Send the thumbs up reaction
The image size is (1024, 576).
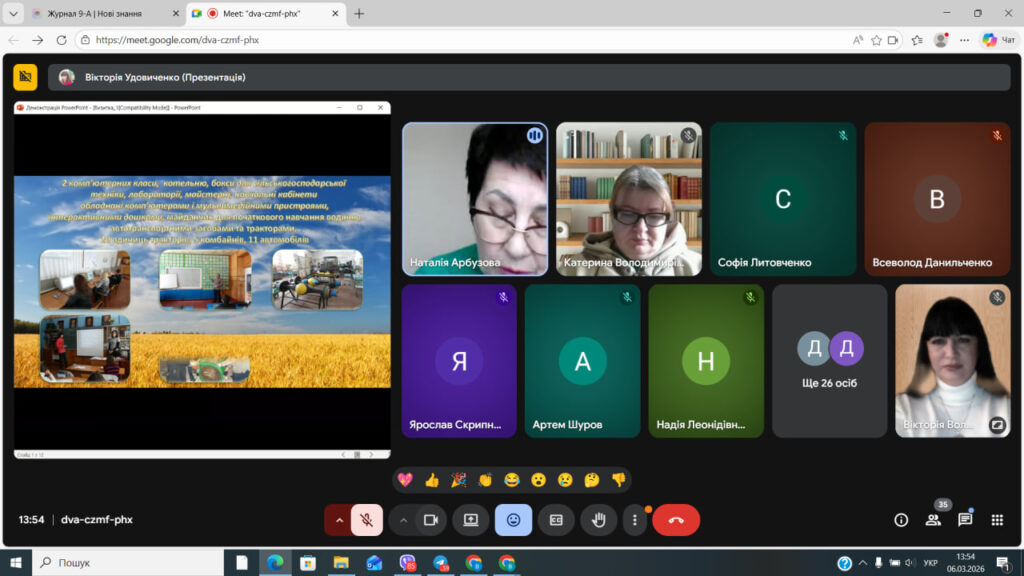(432, 480)
